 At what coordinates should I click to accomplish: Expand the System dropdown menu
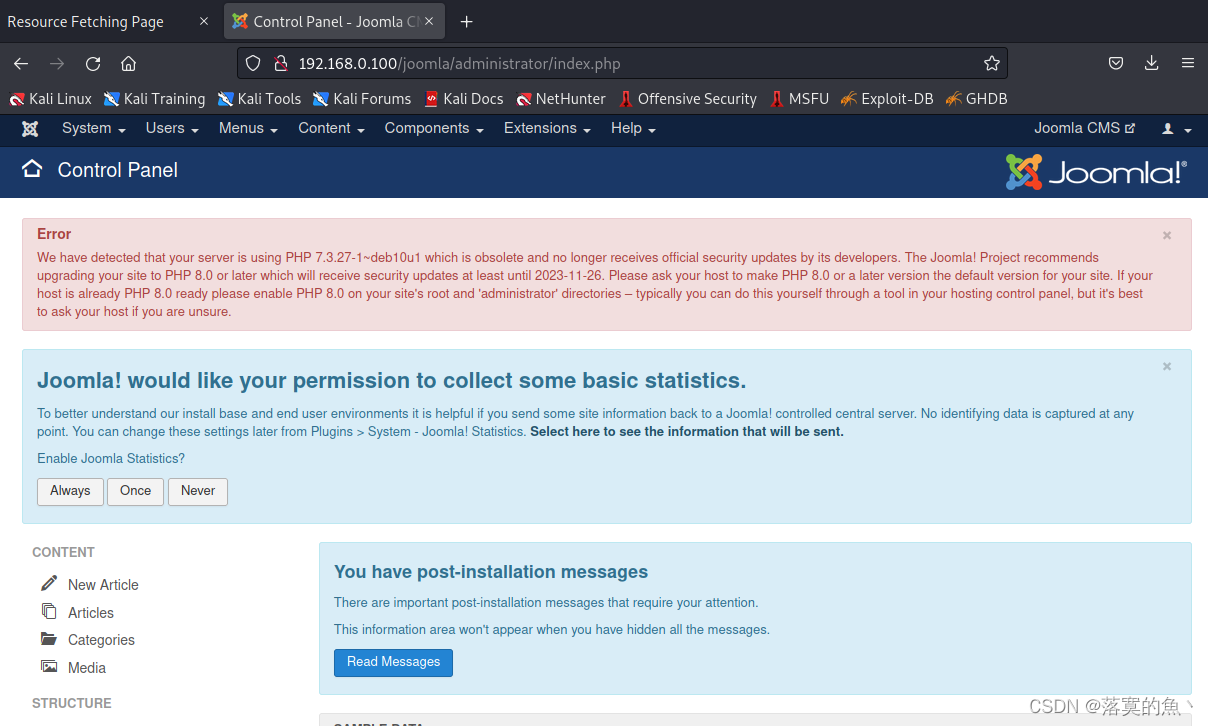[93, 128]
